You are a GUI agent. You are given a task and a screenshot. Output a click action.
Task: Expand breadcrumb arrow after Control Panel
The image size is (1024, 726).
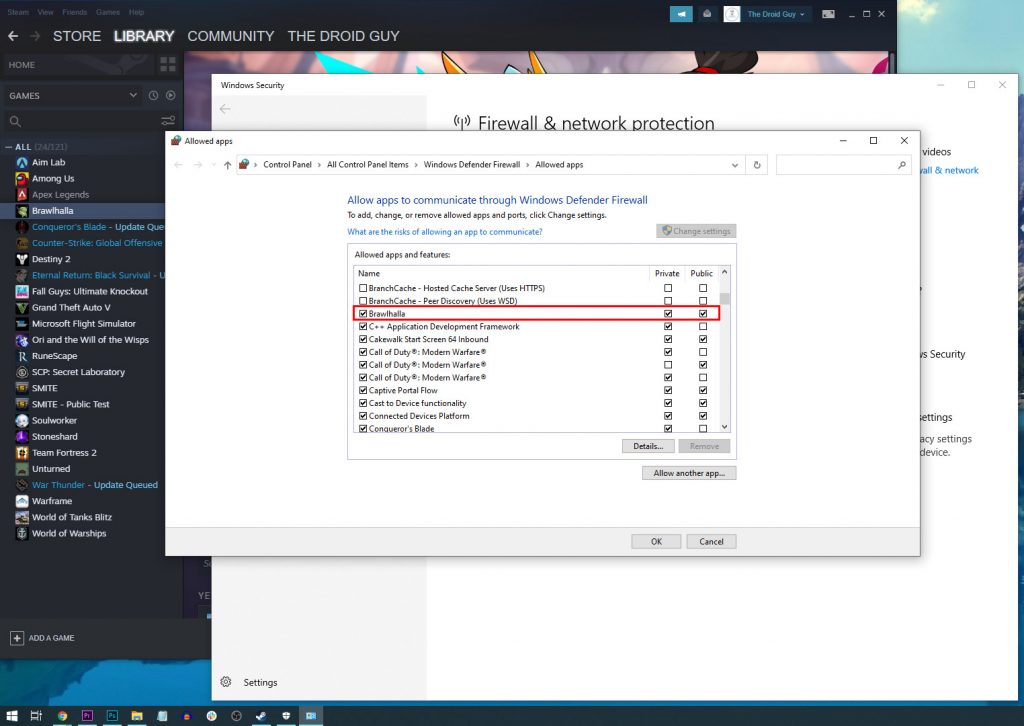click(x=319, y=165)
